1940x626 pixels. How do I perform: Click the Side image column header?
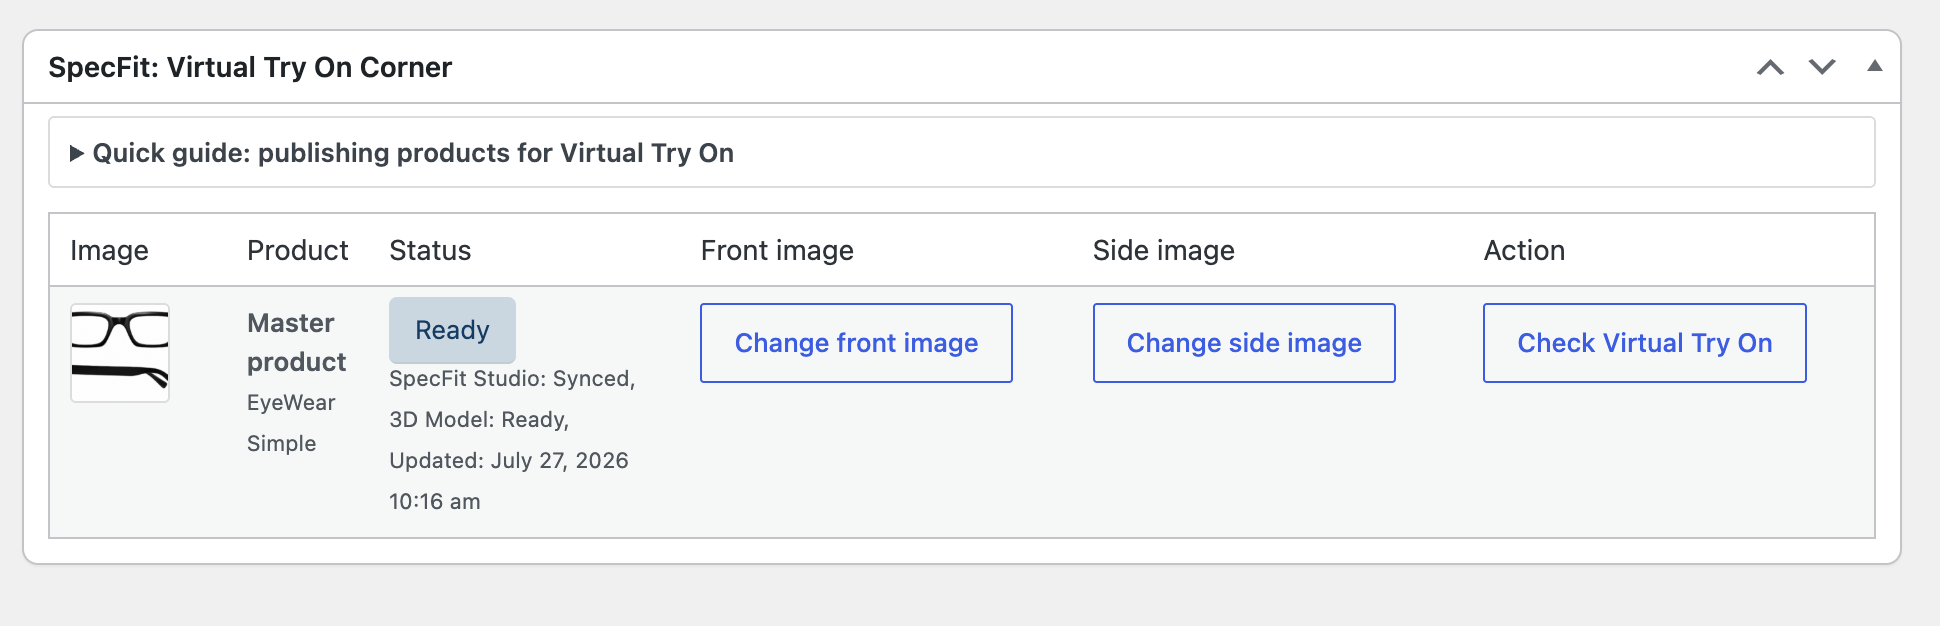point(1164,250)
